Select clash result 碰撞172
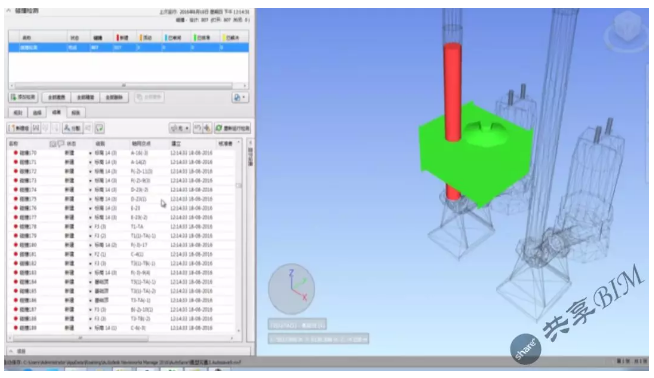The height and width of the screenshot is (378, 654). coord(28,171)
